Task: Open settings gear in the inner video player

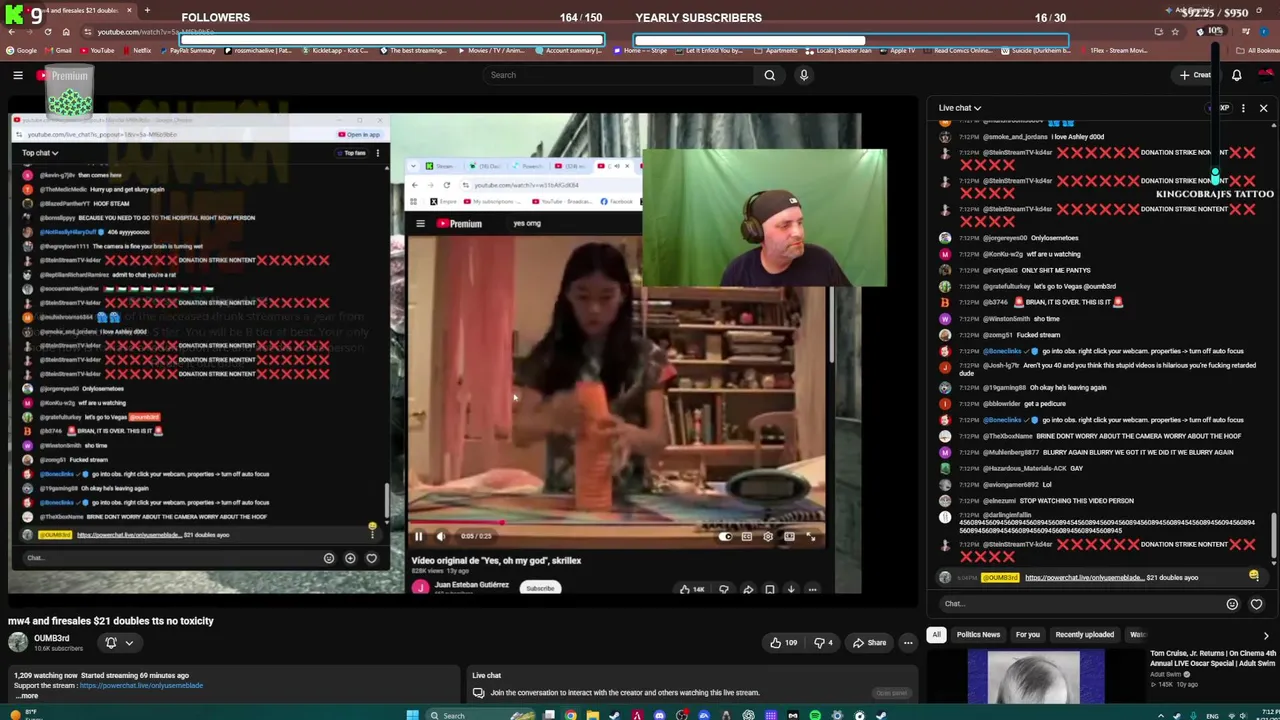Action: point(768,537)
